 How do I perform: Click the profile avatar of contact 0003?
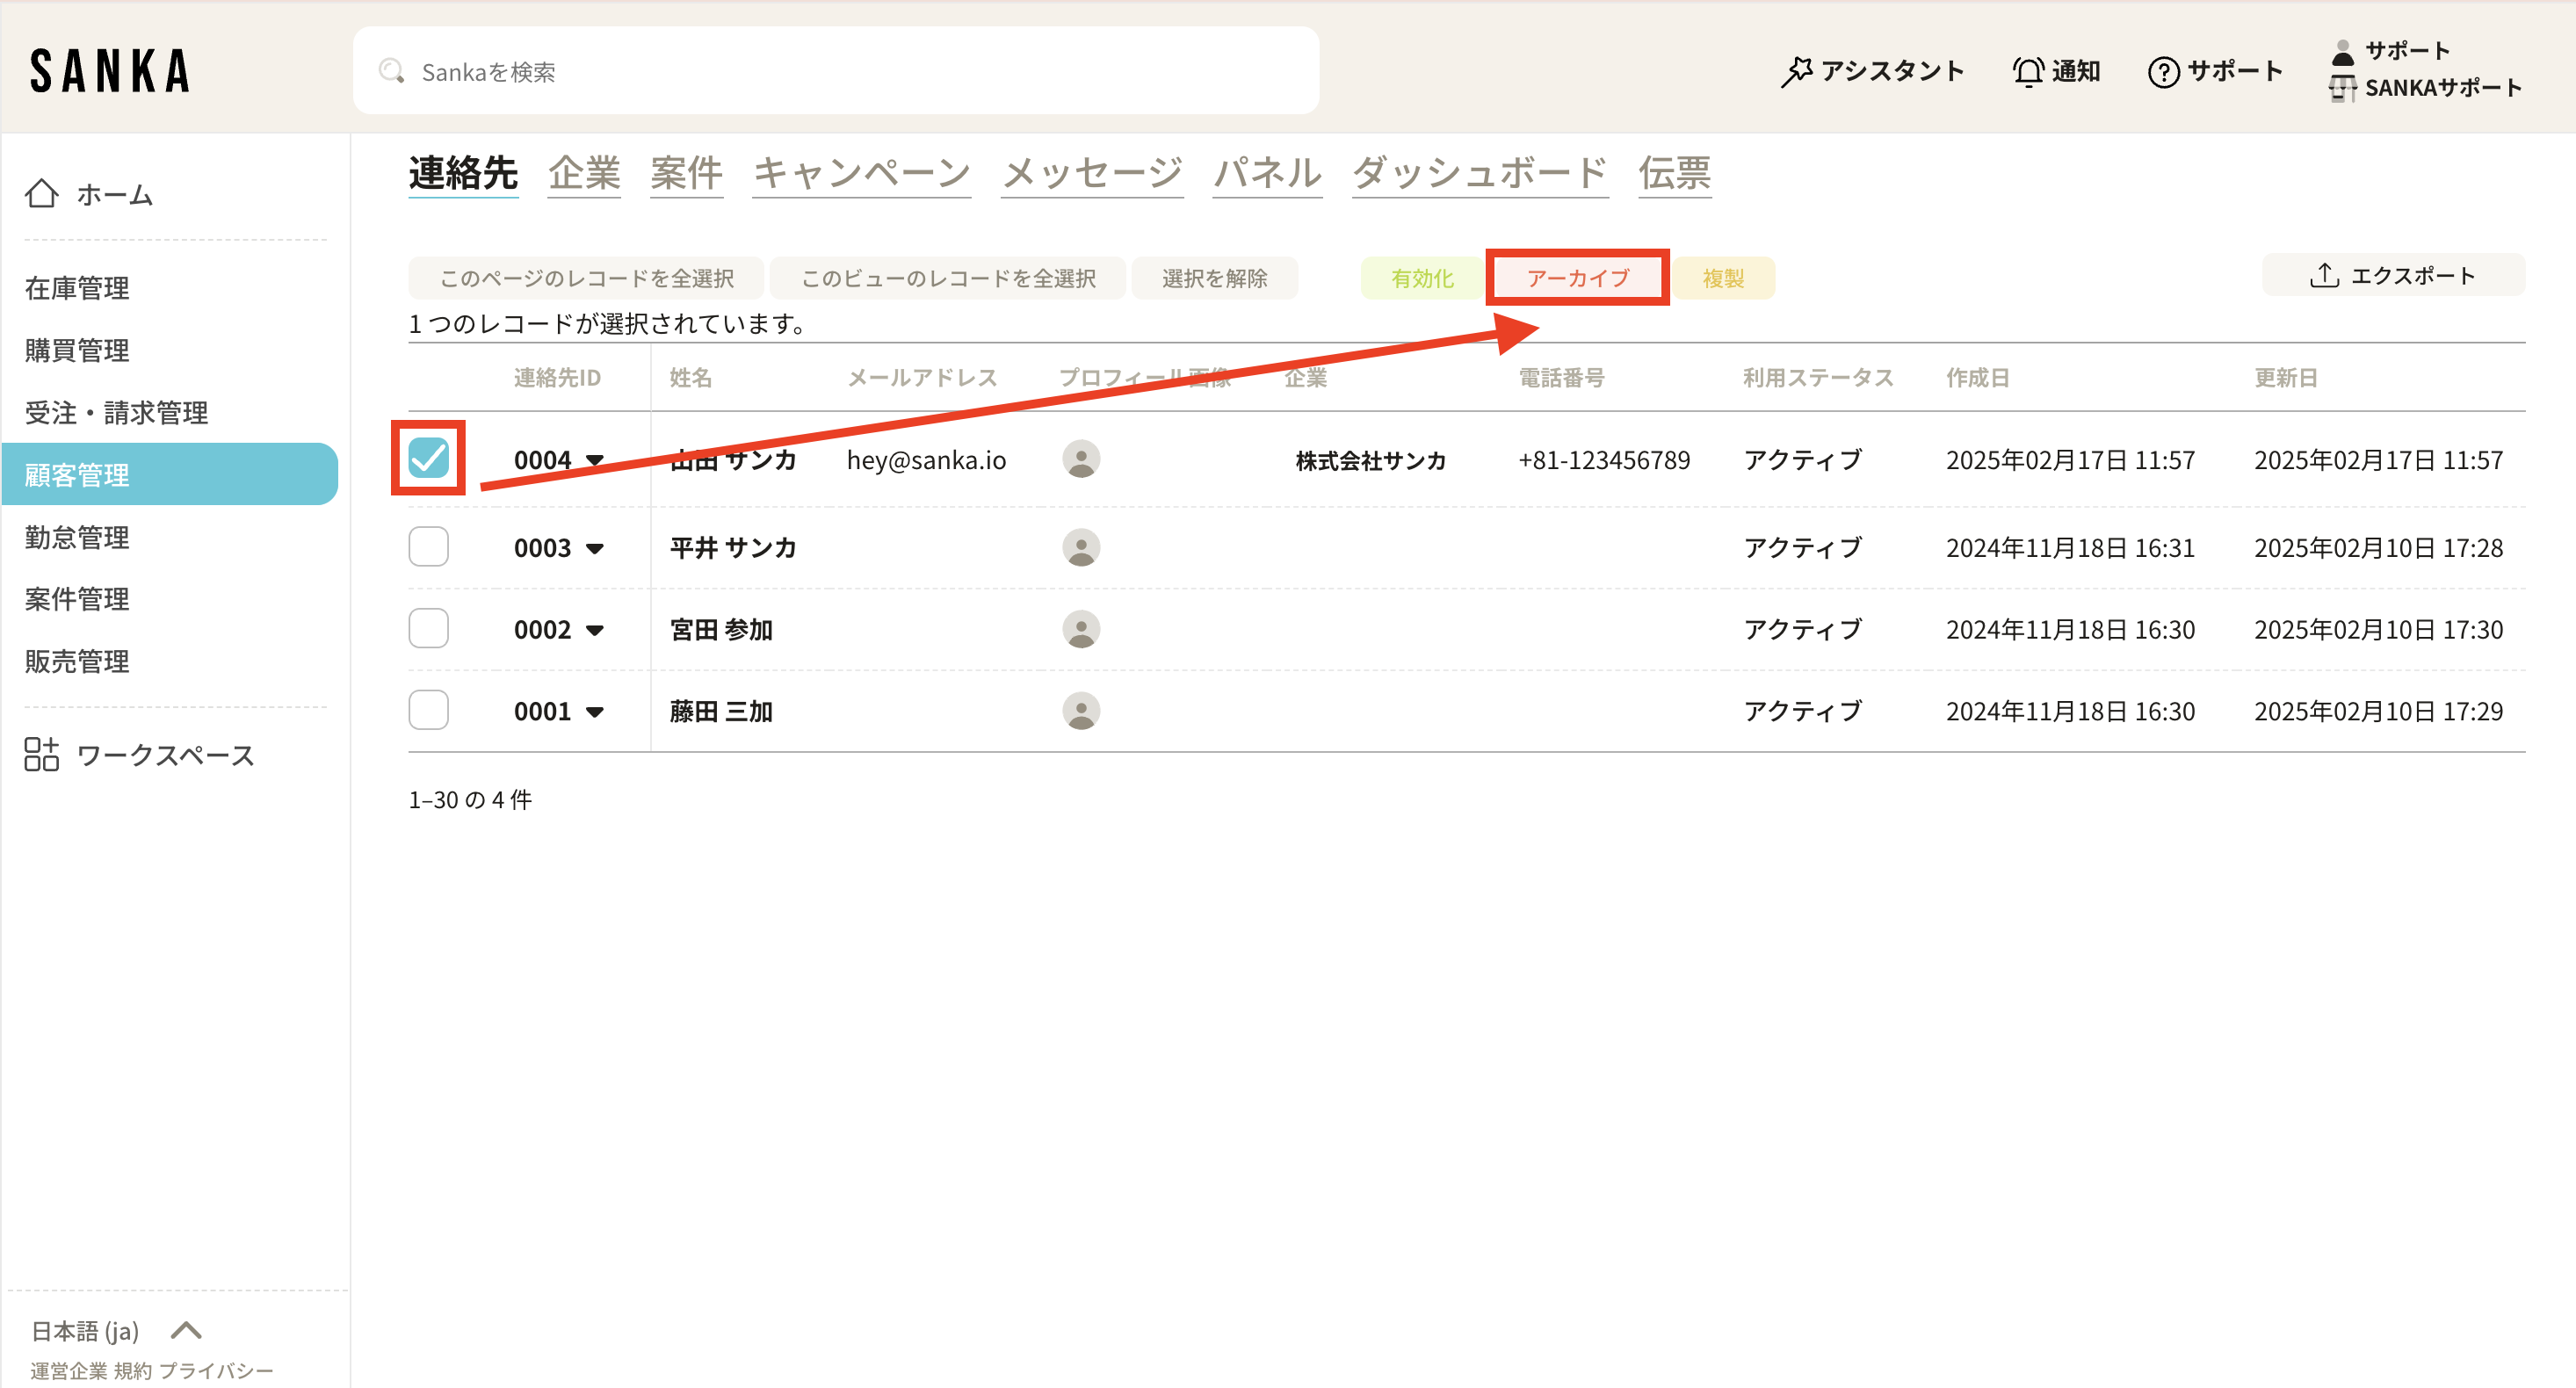1081,548
